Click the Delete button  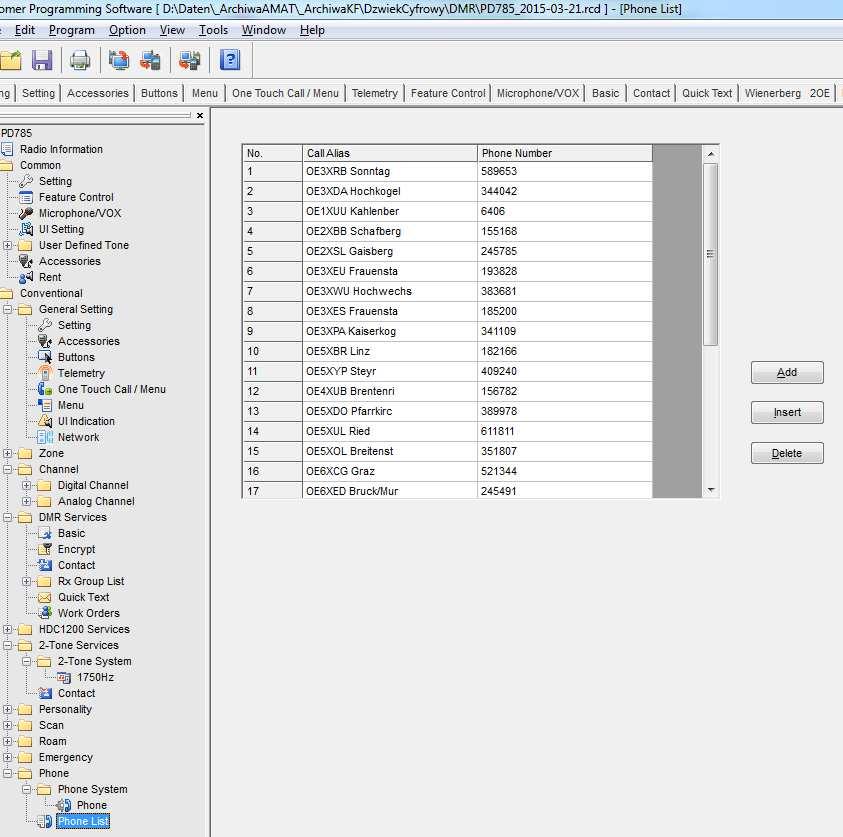coord(787,453)
